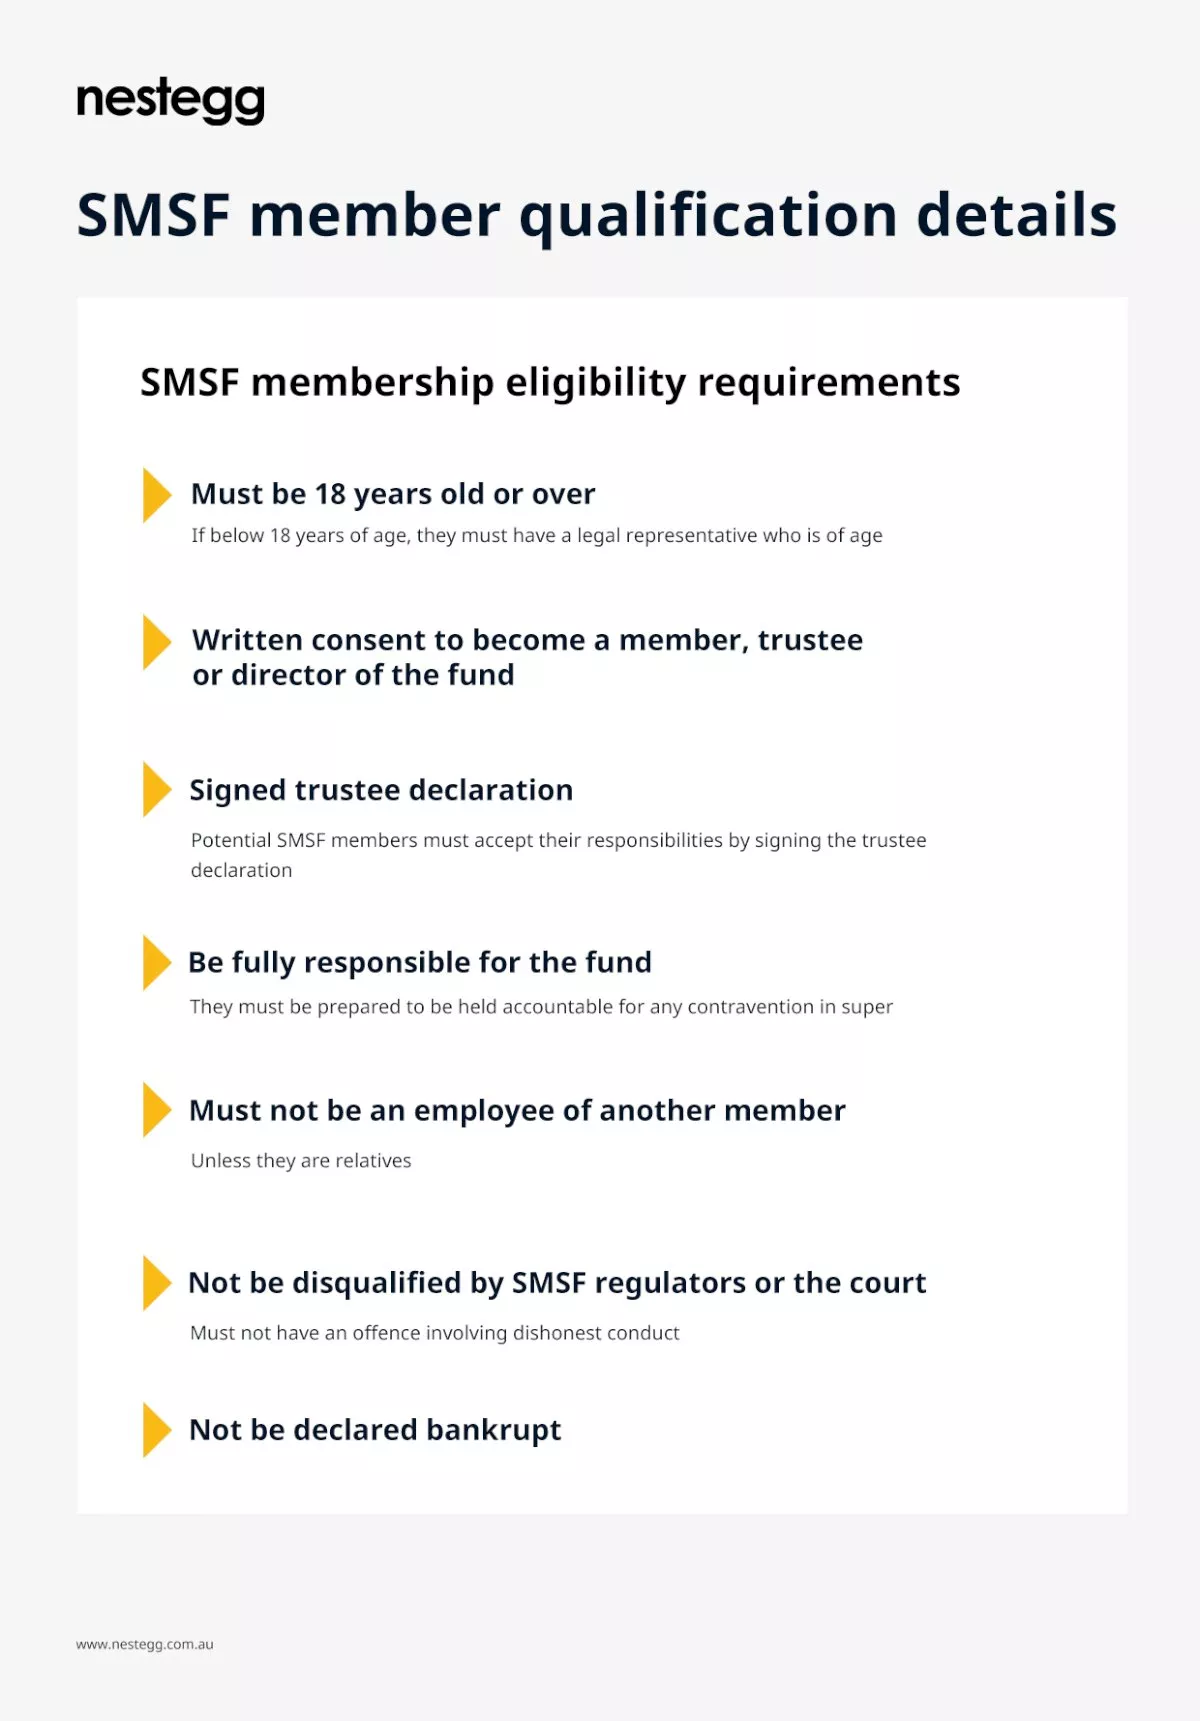Select Must be 18 years old heading
The width and height of the screenshot is (1200, 1721).
[x=393, y=494]
